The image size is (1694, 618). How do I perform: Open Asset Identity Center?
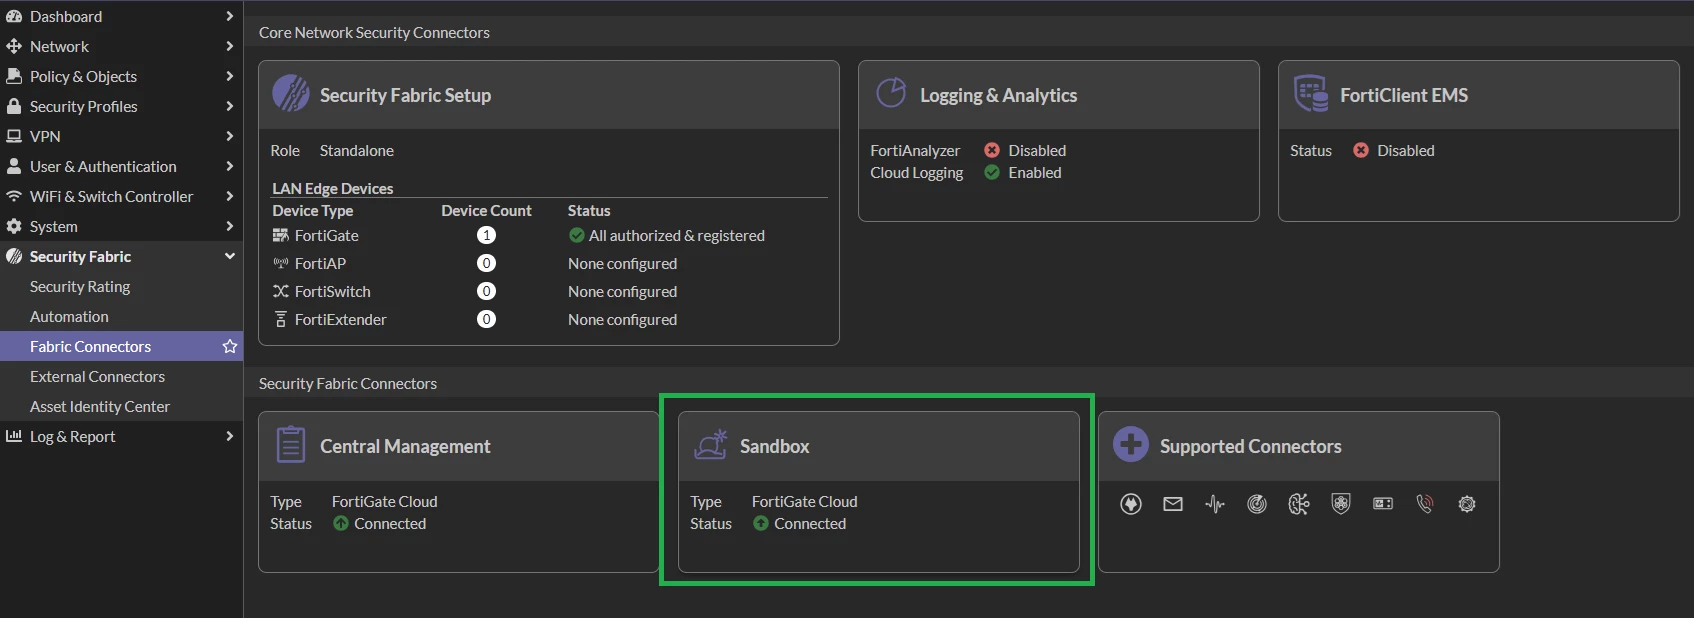[121, 406]
